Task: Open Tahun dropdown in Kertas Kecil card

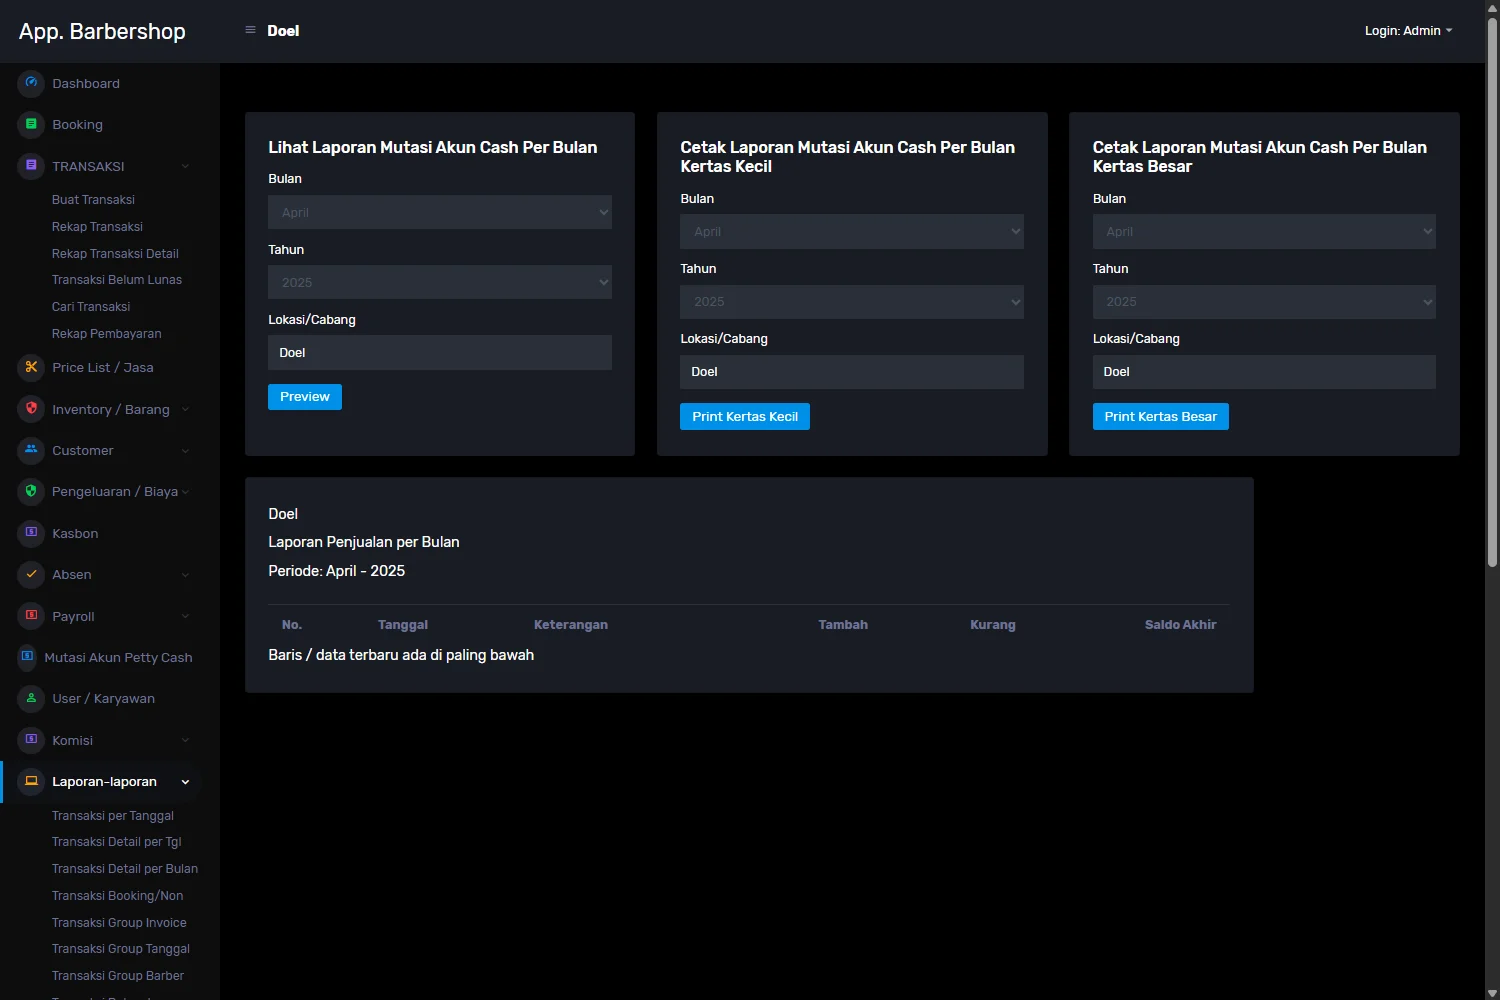Action: (x=851, y=302)
